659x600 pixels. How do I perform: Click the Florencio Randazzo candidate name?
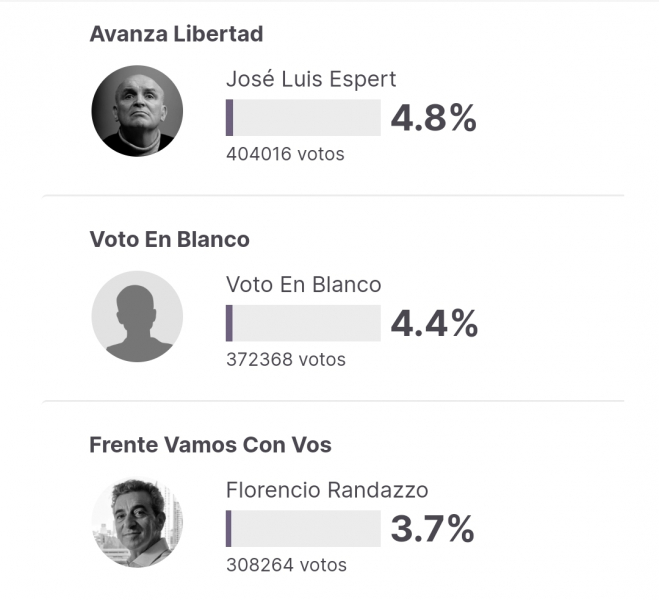[327, 490]
